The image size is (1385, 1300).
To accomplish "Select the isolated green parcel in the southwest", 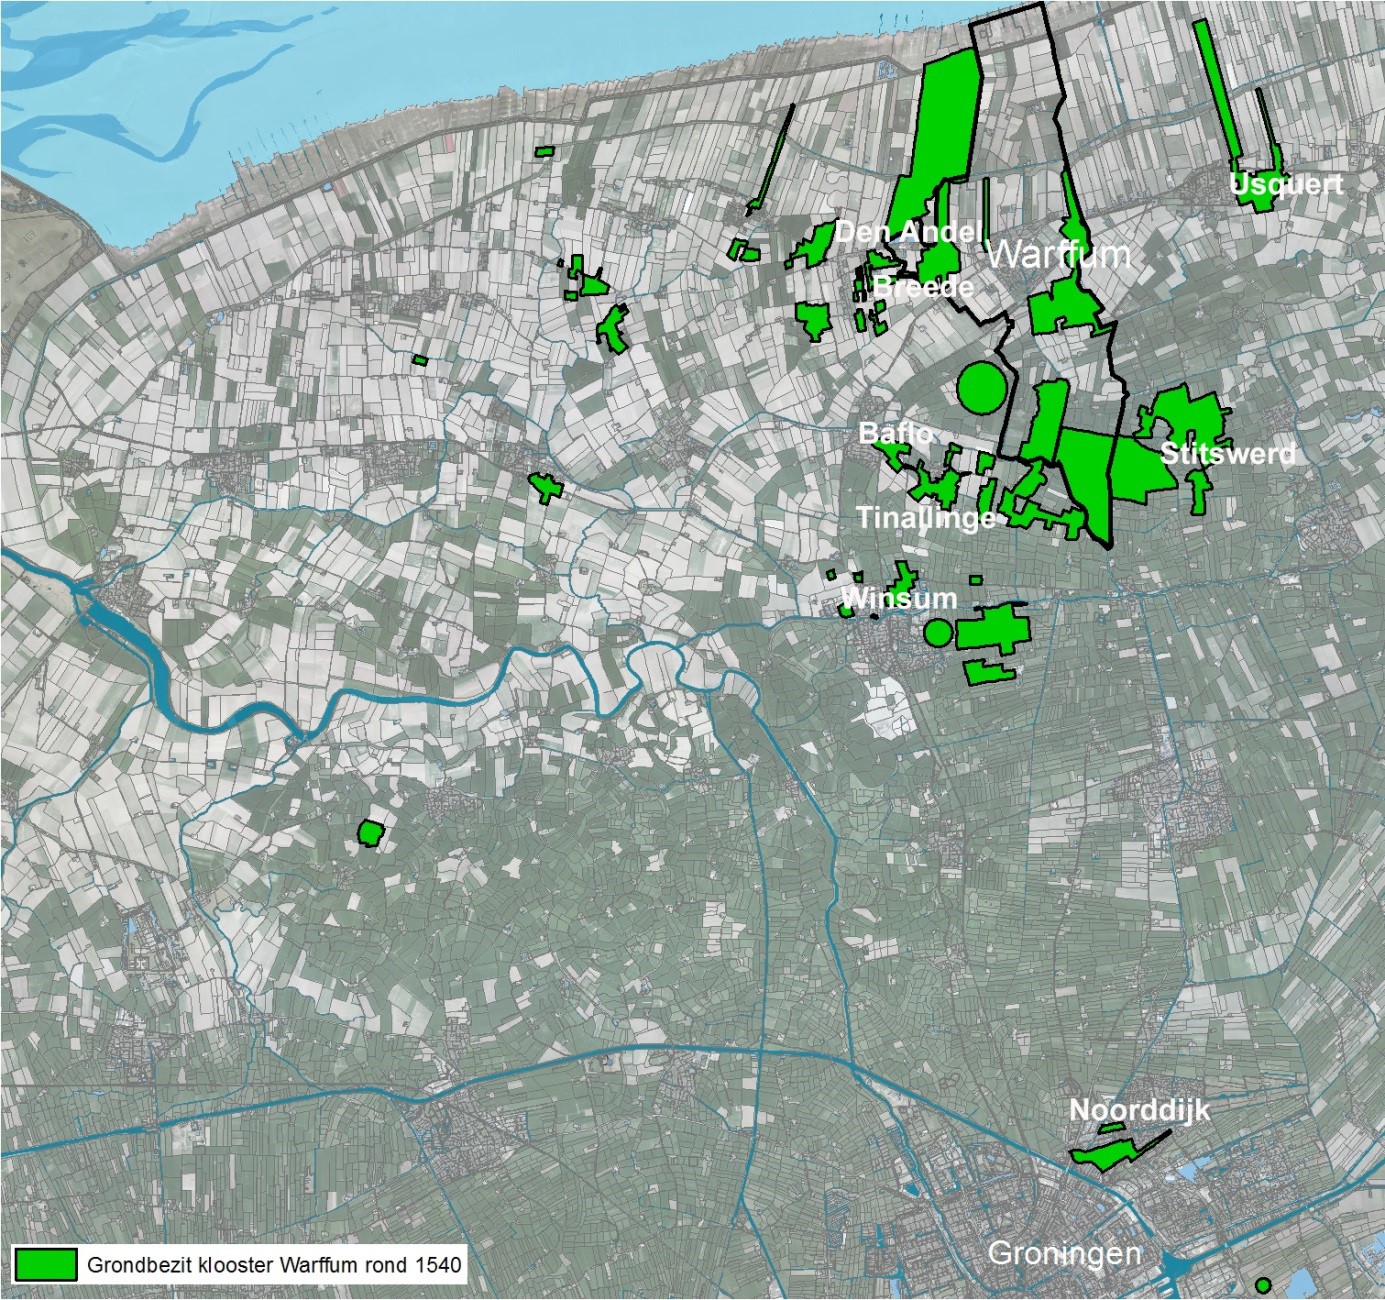I will click(370, 832).
